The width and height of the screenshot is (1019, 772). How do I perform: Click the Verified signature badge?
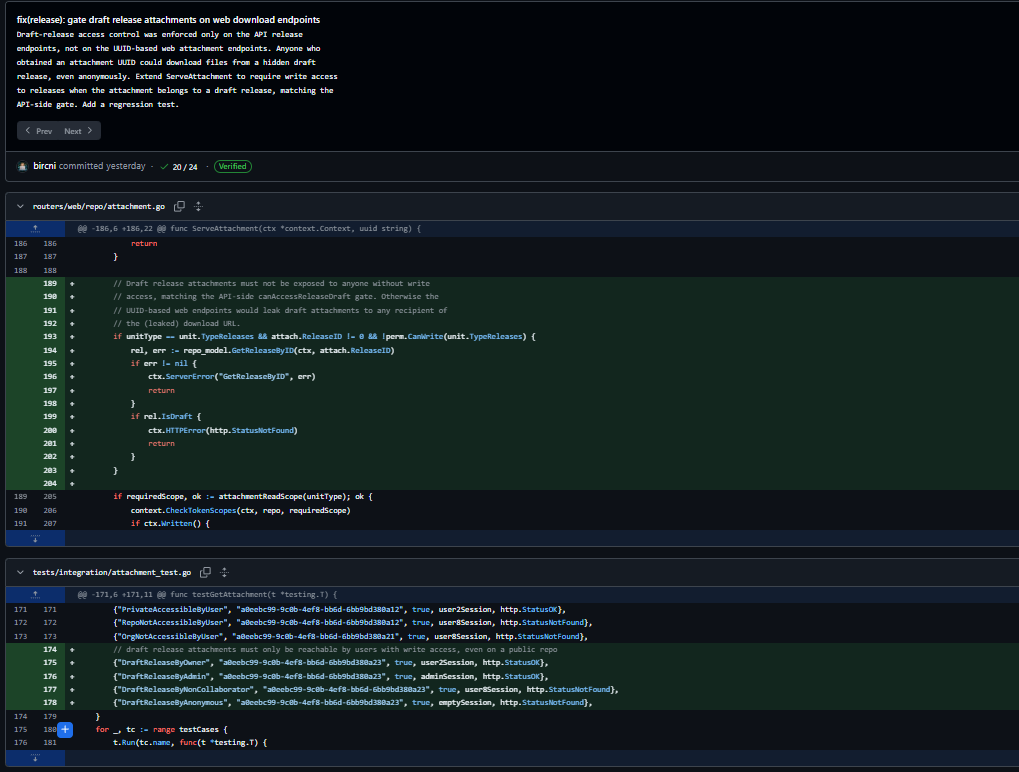[233, 166]
